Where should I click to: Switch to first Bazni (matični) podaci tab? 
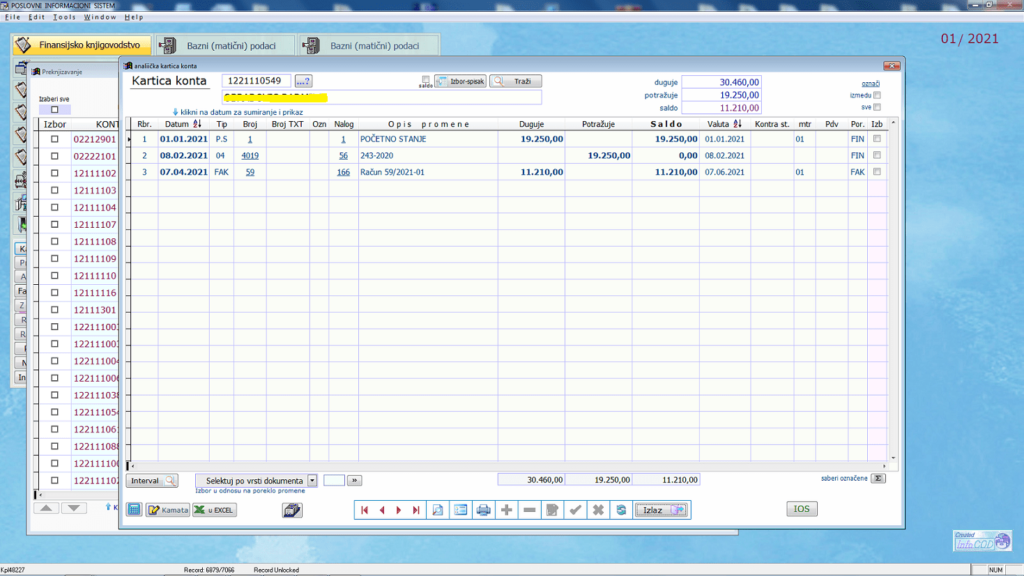click(224, 46)
